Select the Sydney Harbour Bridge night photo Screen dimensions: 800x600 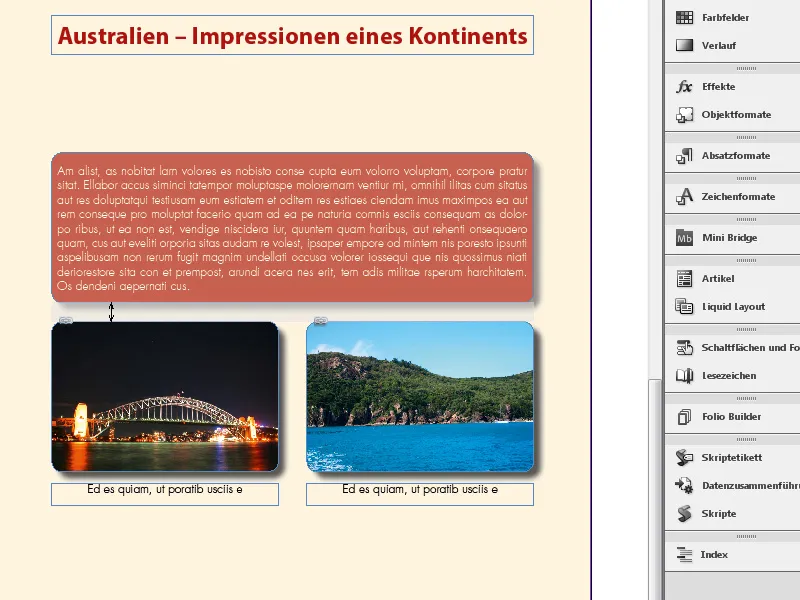point(165,396)
